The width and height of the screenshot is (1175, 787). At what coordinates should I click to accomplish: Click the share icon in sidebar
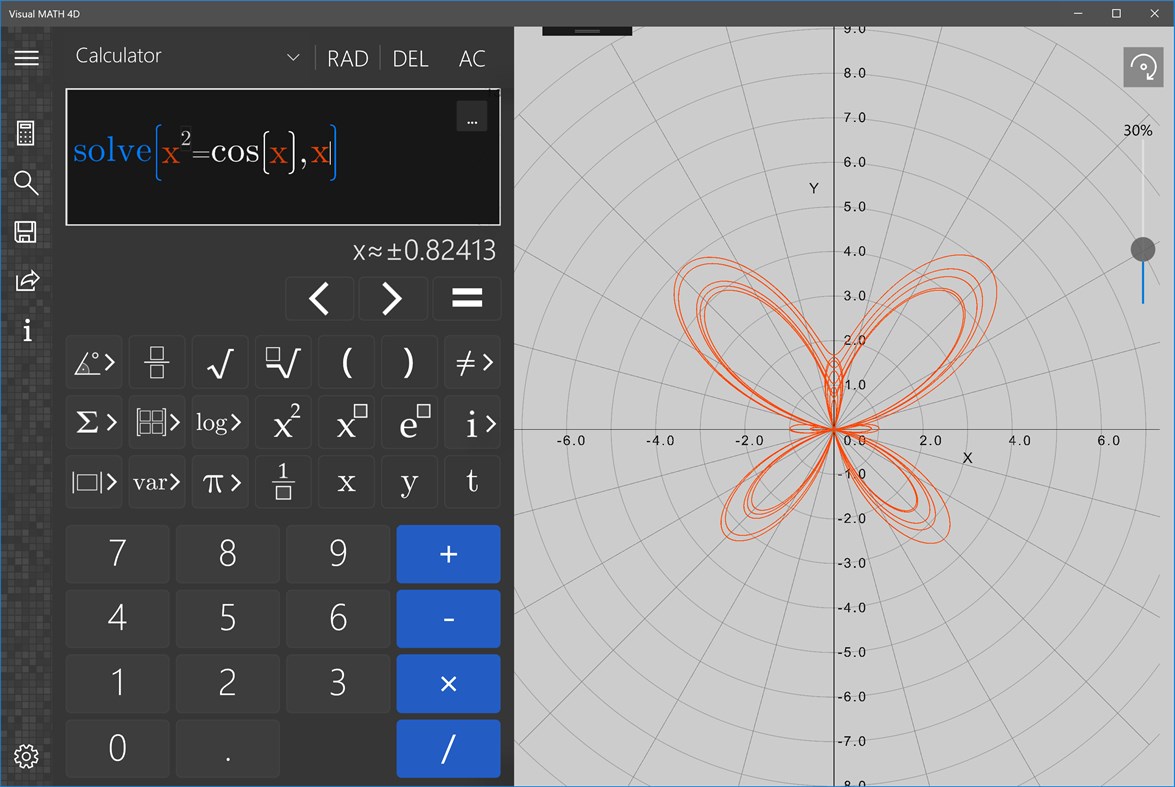pos(27,281)
